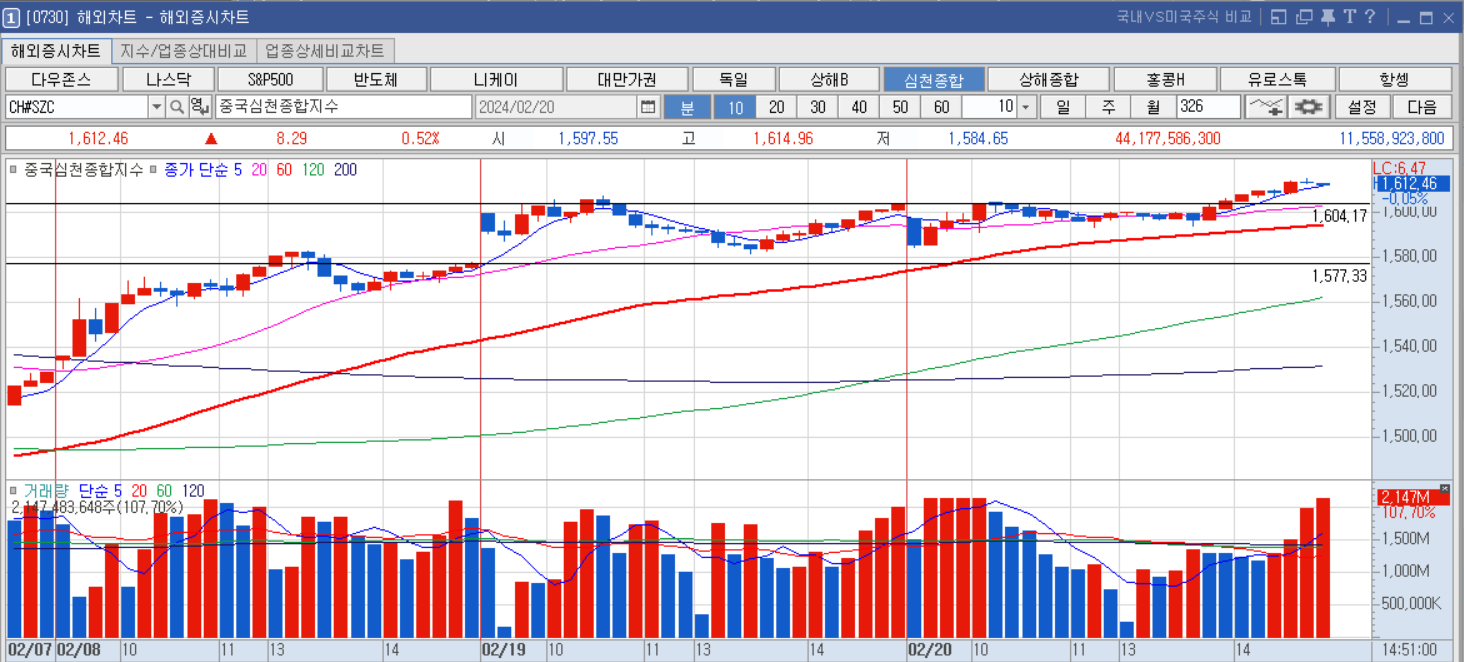Click the current price tag 1,612.46 on axis

click(x=1413, y=184)
